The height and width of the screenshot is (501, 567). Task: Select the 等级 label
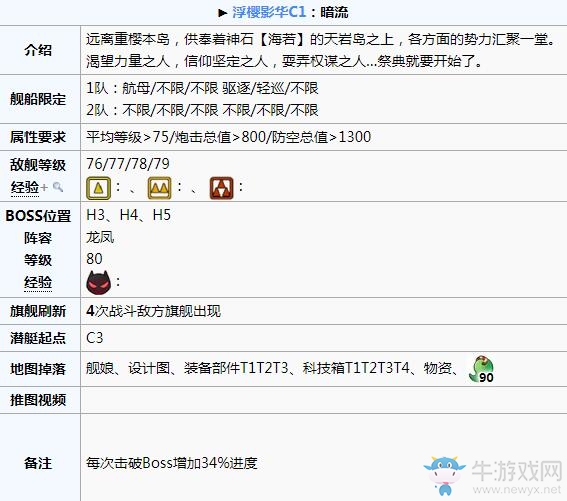click(38, 260)
